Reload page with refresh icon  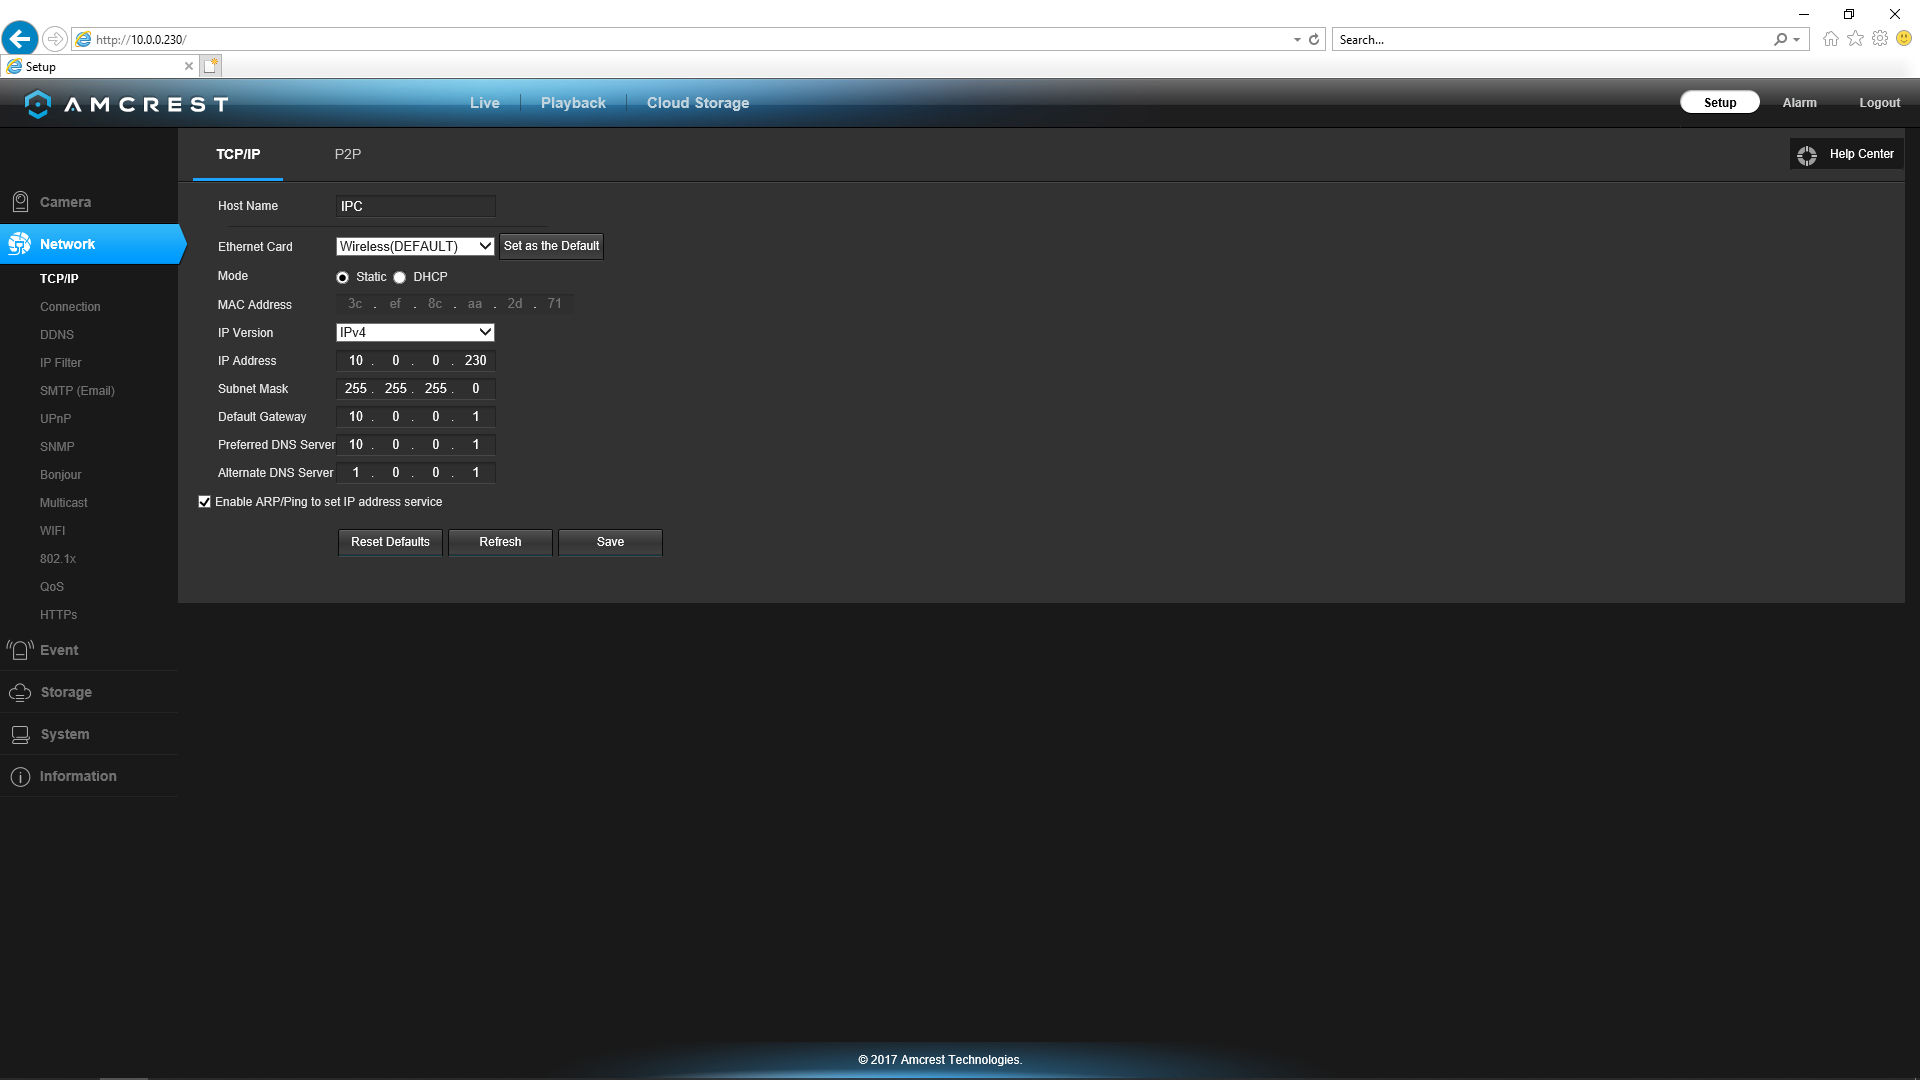pyautogui.click(x=1314, y=40)
